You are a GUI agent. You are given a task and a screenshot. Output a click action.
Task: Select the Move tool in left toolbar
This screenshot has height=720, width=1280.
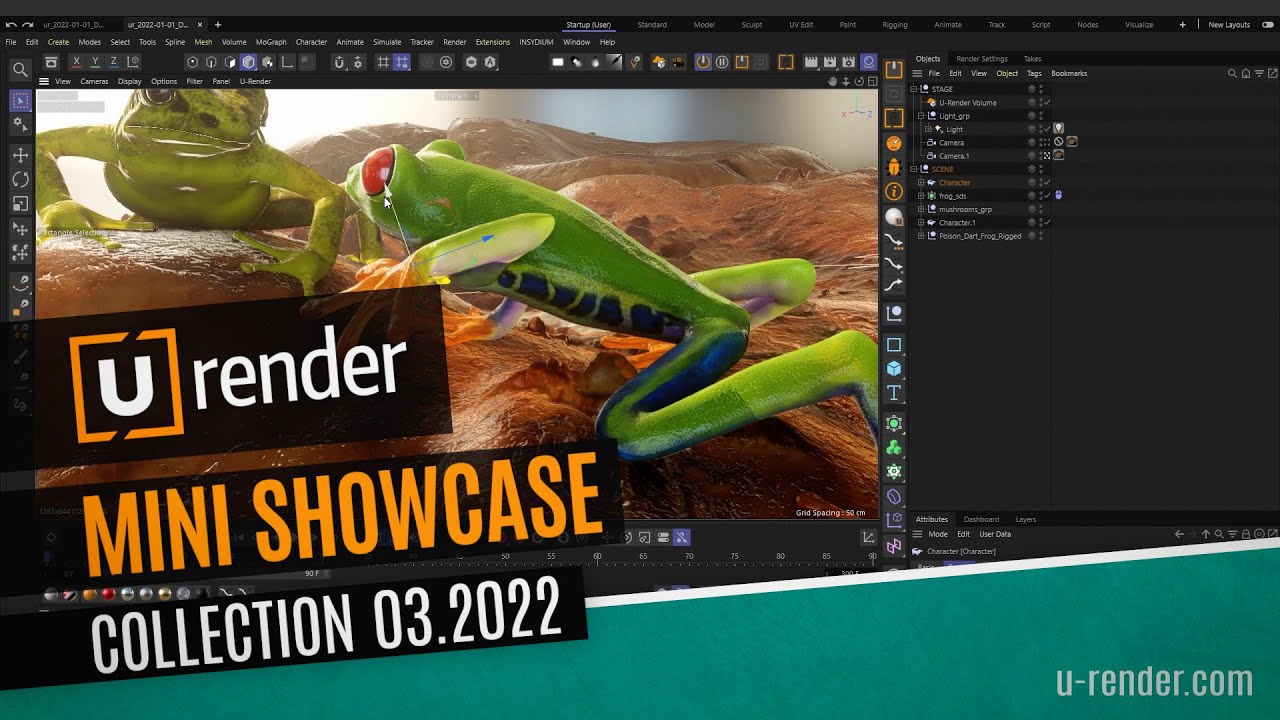[x=20, y=155]
